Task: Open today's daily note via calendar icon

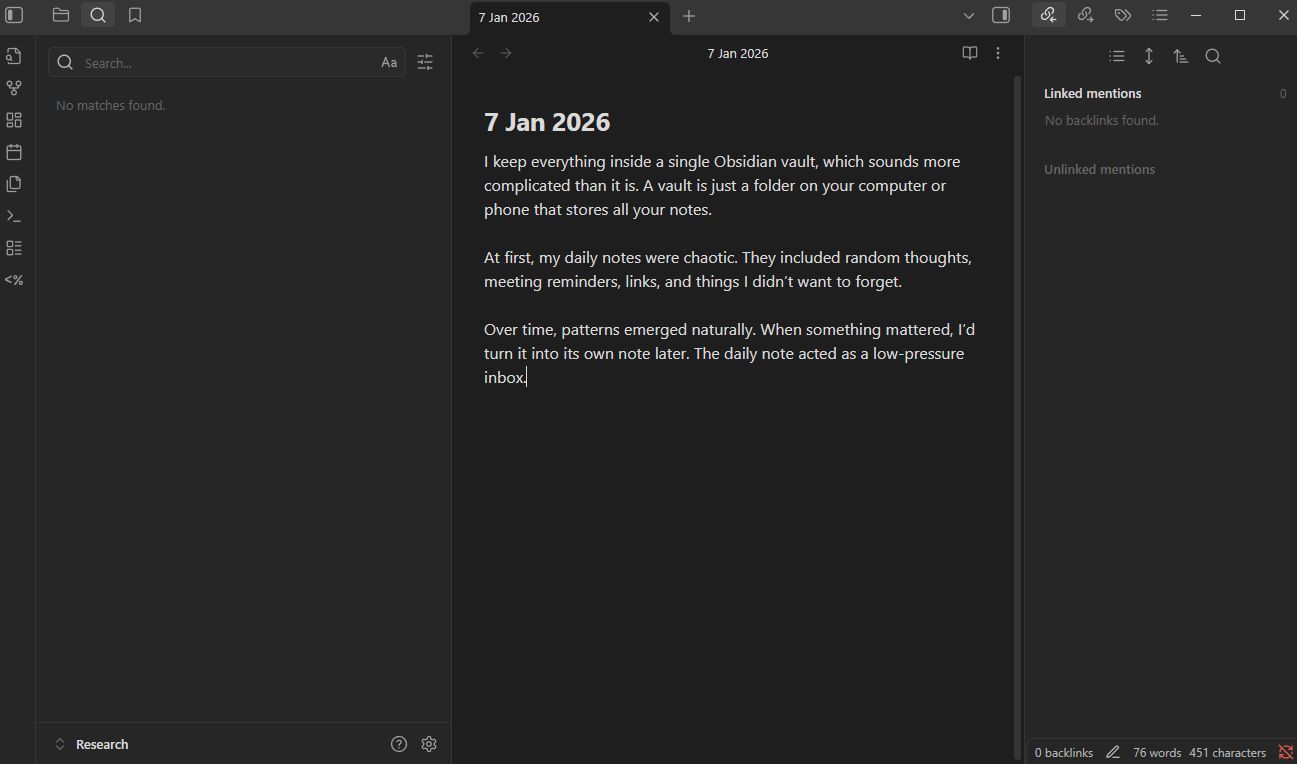Action: (x=14, y=152)
